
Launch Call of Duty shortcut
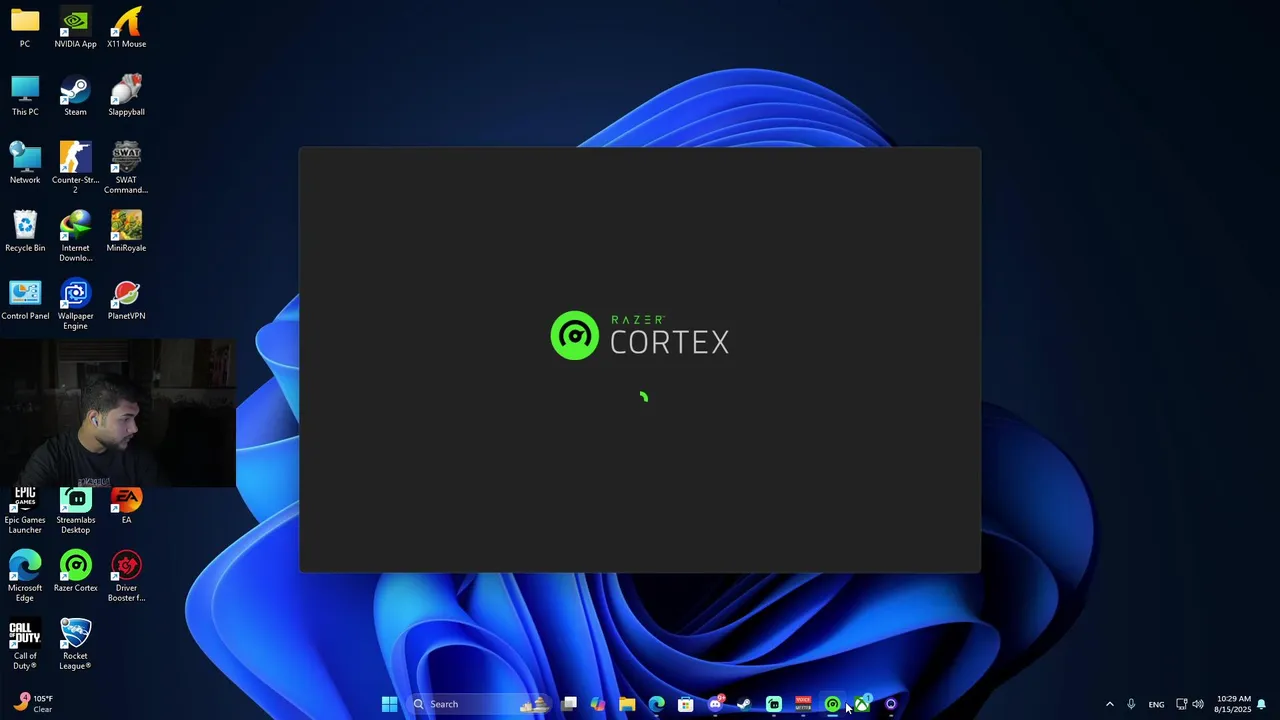25,644
